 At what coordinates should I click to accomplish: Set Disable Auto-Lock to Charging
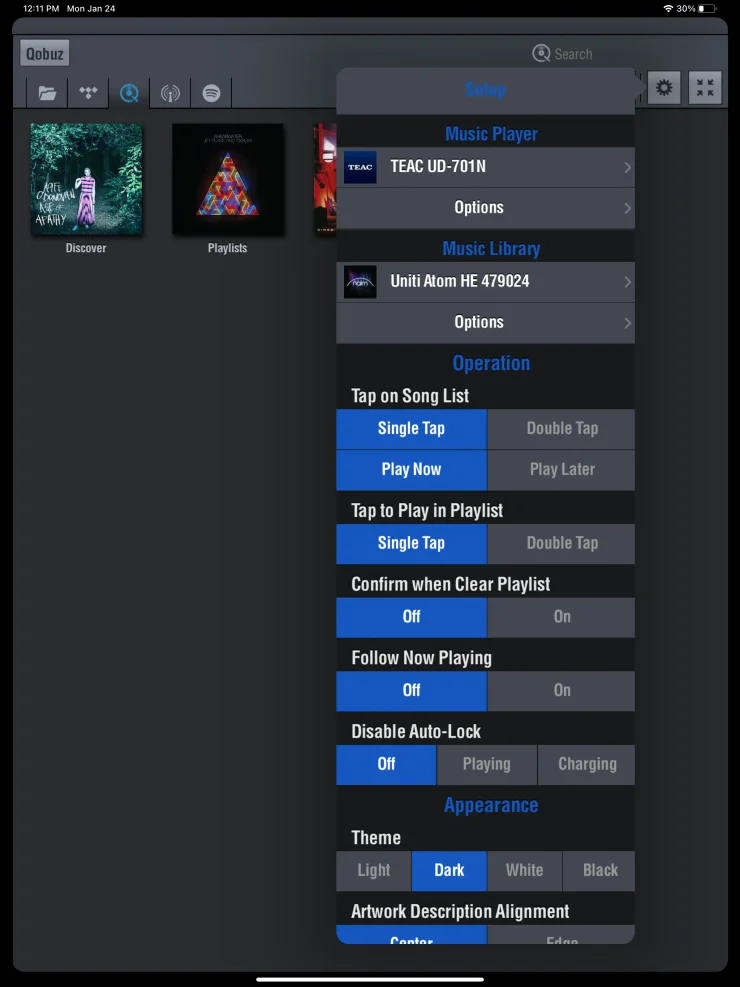pyautogui.click(x=586, y=764)
